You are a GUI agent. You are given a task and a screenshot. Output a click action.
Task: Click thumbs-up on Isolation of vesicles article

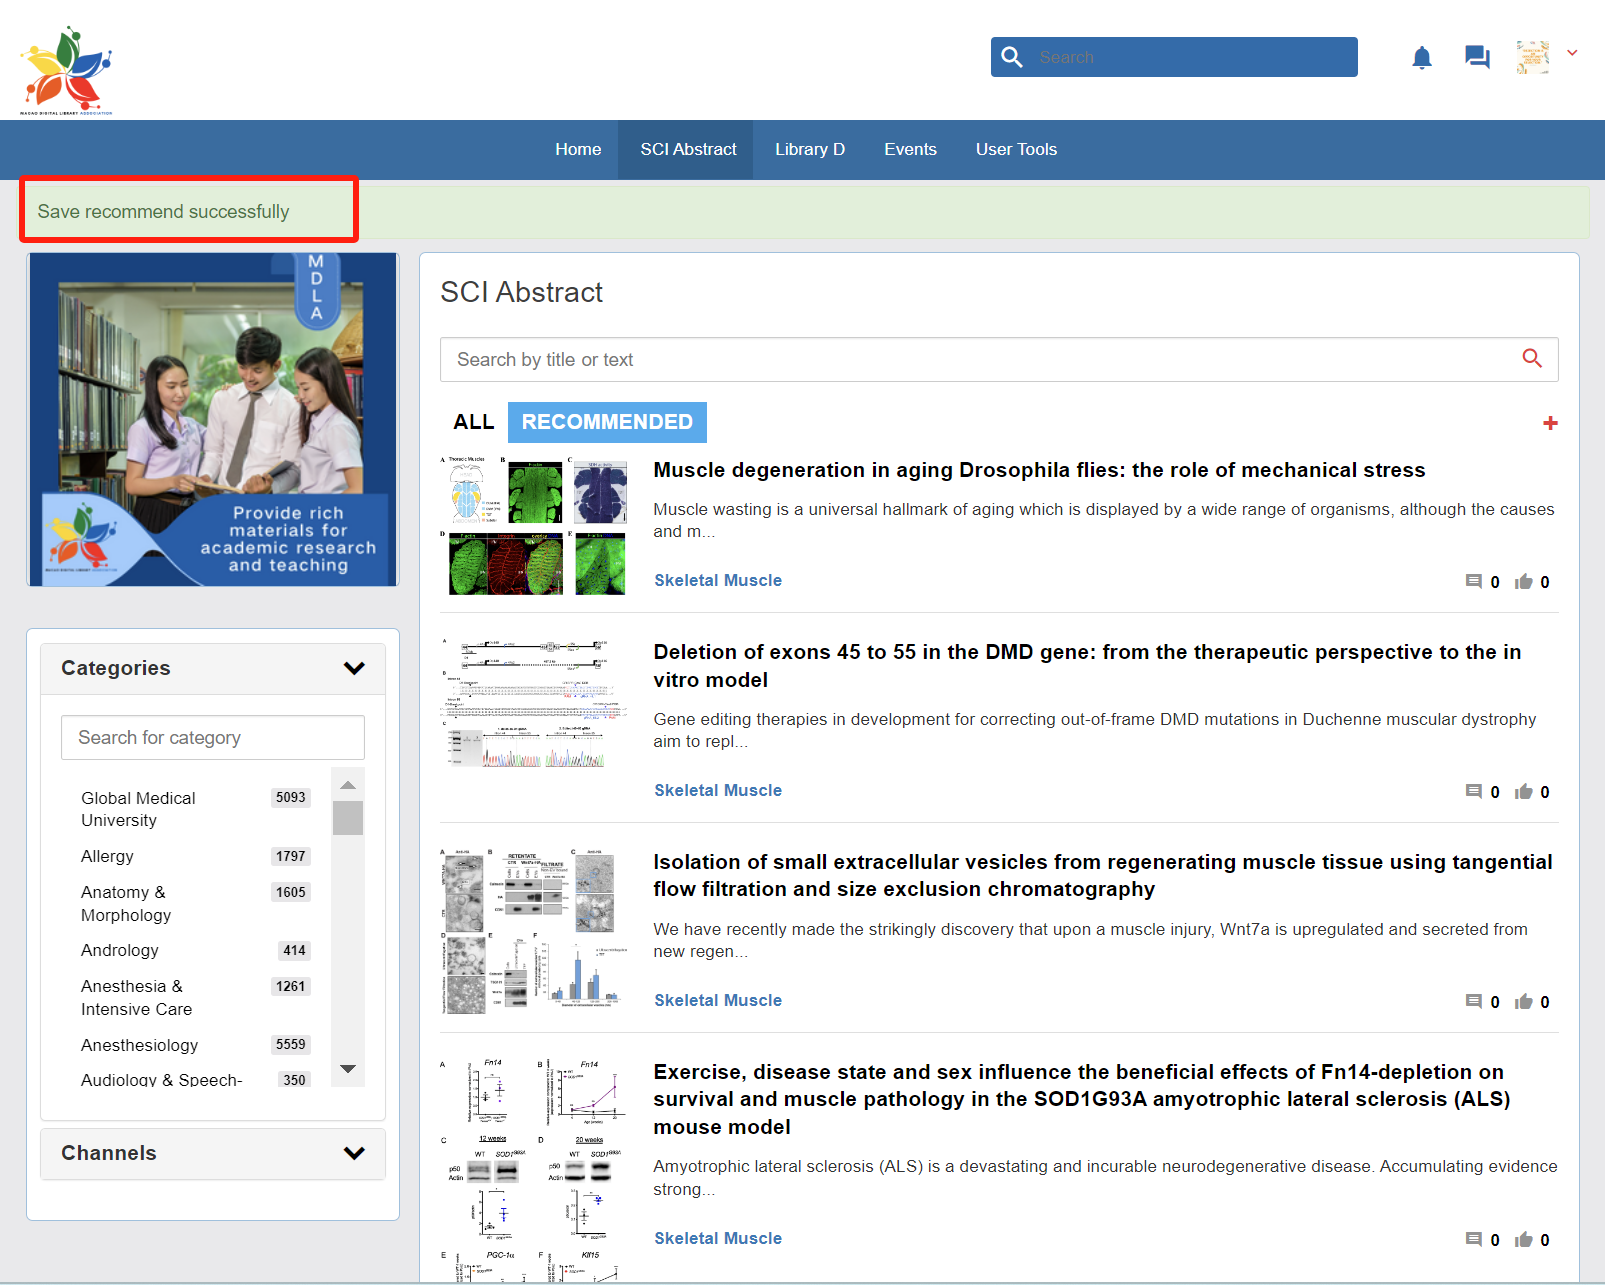1523,1002
